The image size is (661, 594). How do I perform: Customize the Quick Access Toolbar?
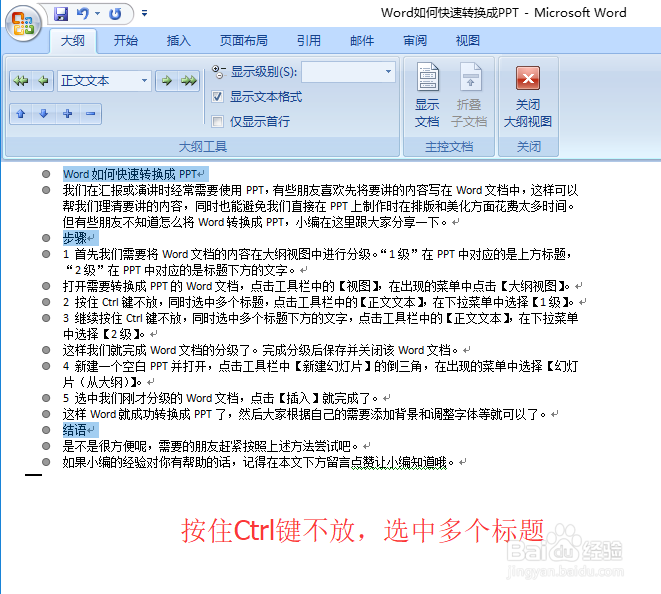coord(144,13)
